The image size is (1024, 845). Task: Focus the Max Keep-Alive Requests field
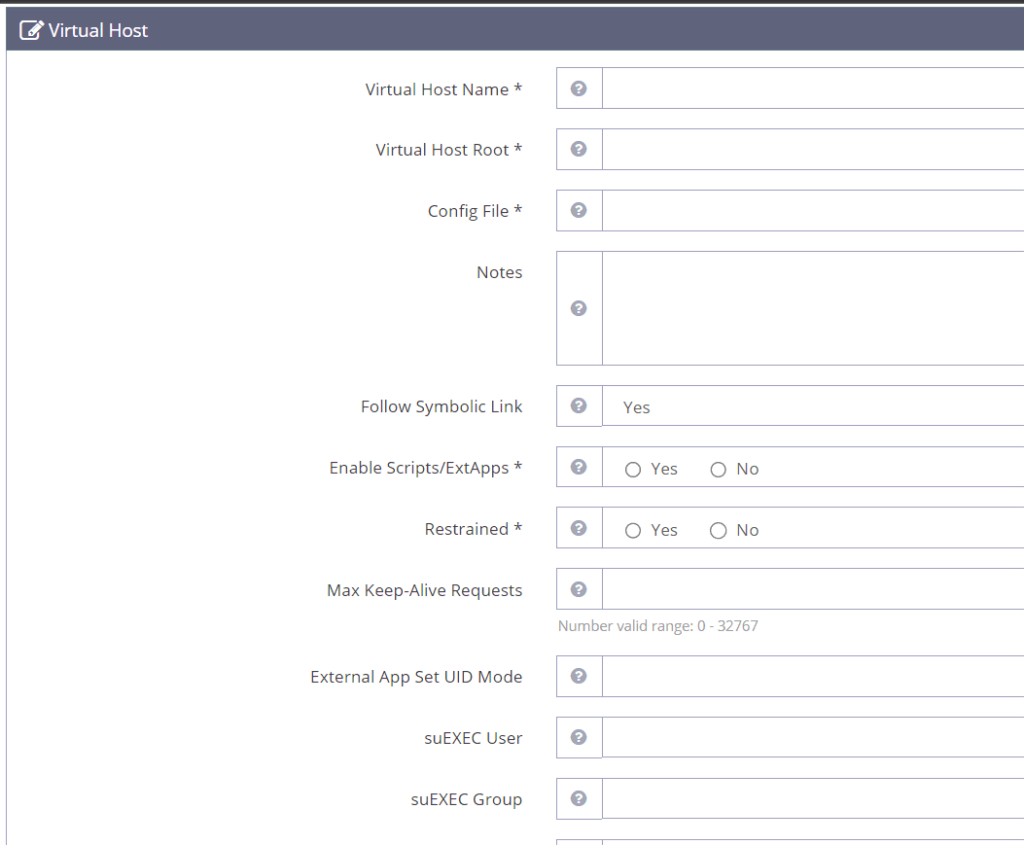click(813, 589)
